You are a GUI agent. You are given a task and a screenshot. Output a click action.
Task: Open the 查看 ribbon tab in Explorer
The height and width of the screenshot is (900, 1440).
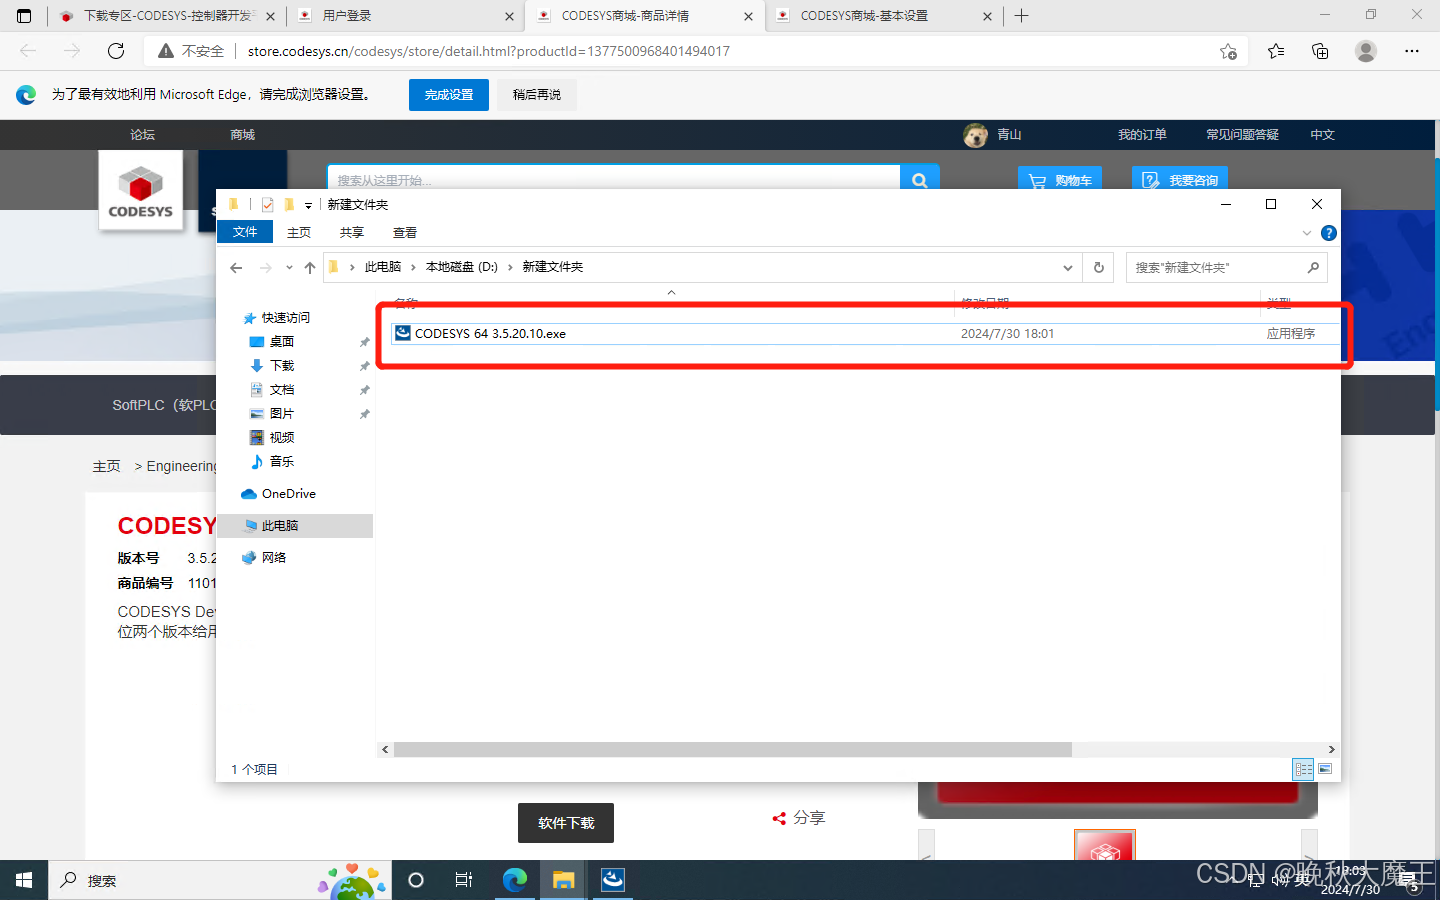[405, 232]
